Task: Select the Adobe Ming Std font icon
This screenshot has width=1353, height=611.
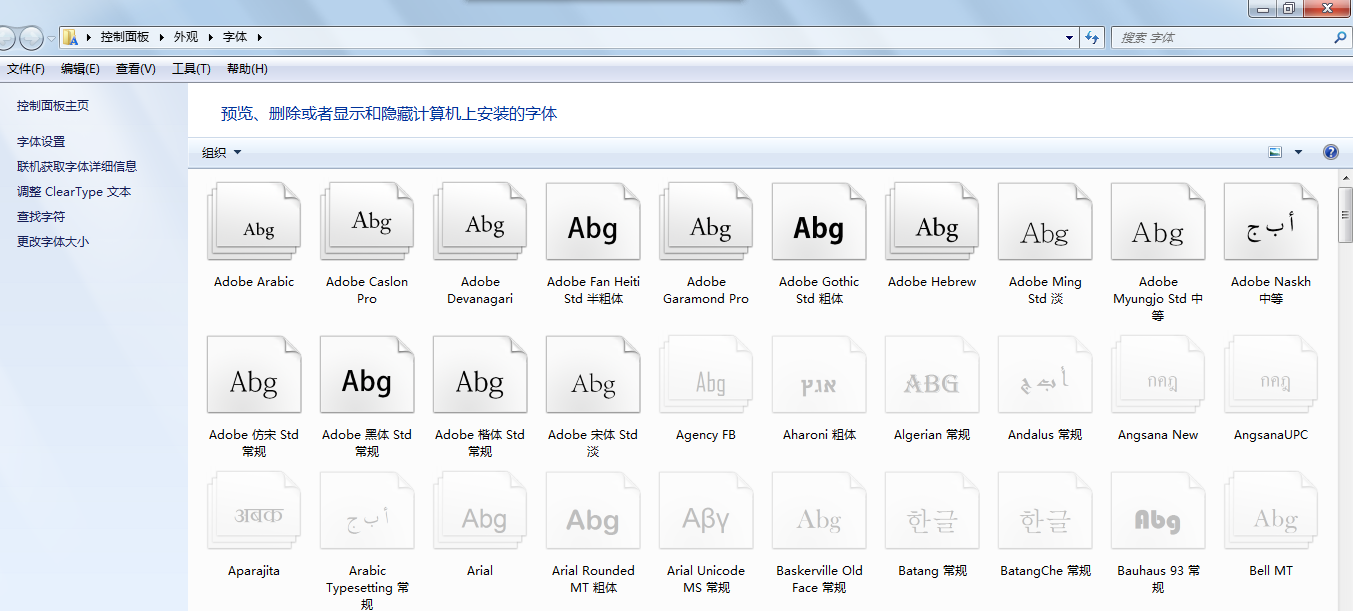Action: click(x=1045, y=223)
